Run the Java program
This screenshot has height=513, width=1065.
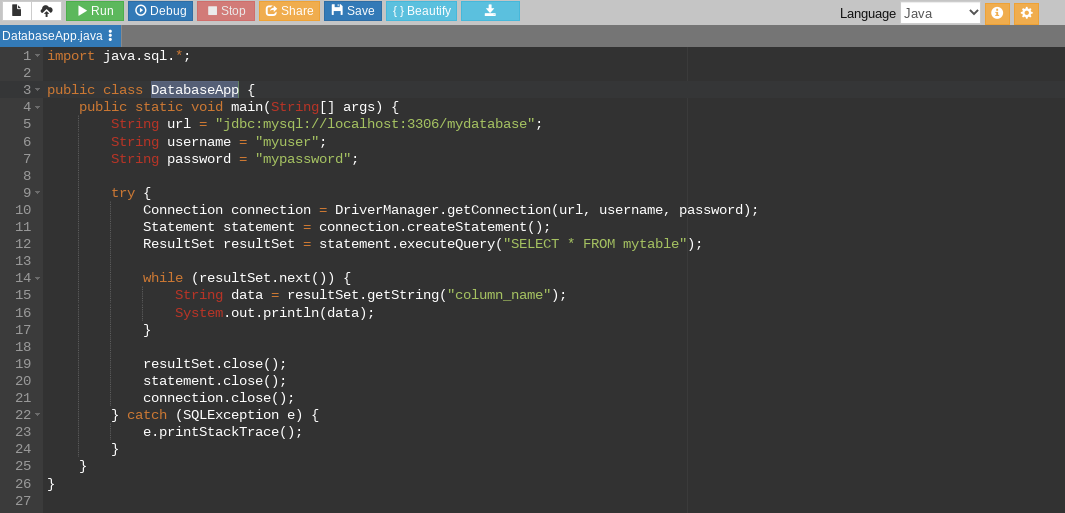pyautogui.click(x=95, y=11)
